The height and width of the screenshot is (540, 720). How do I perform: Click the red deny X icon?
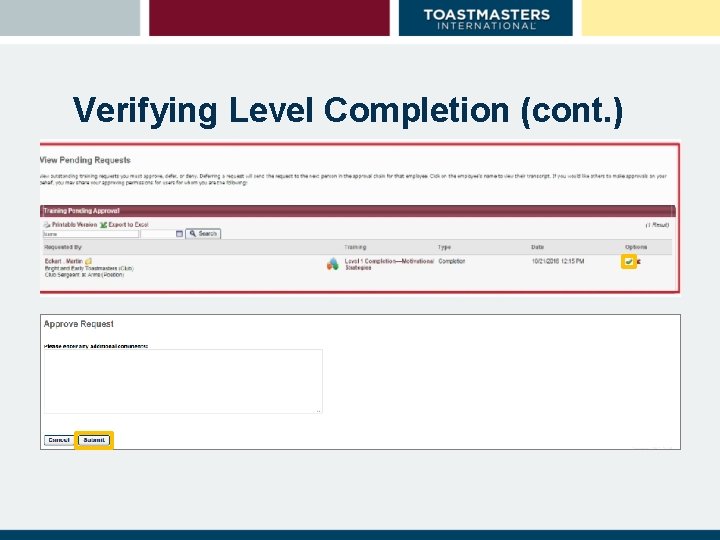pos(638,262)
